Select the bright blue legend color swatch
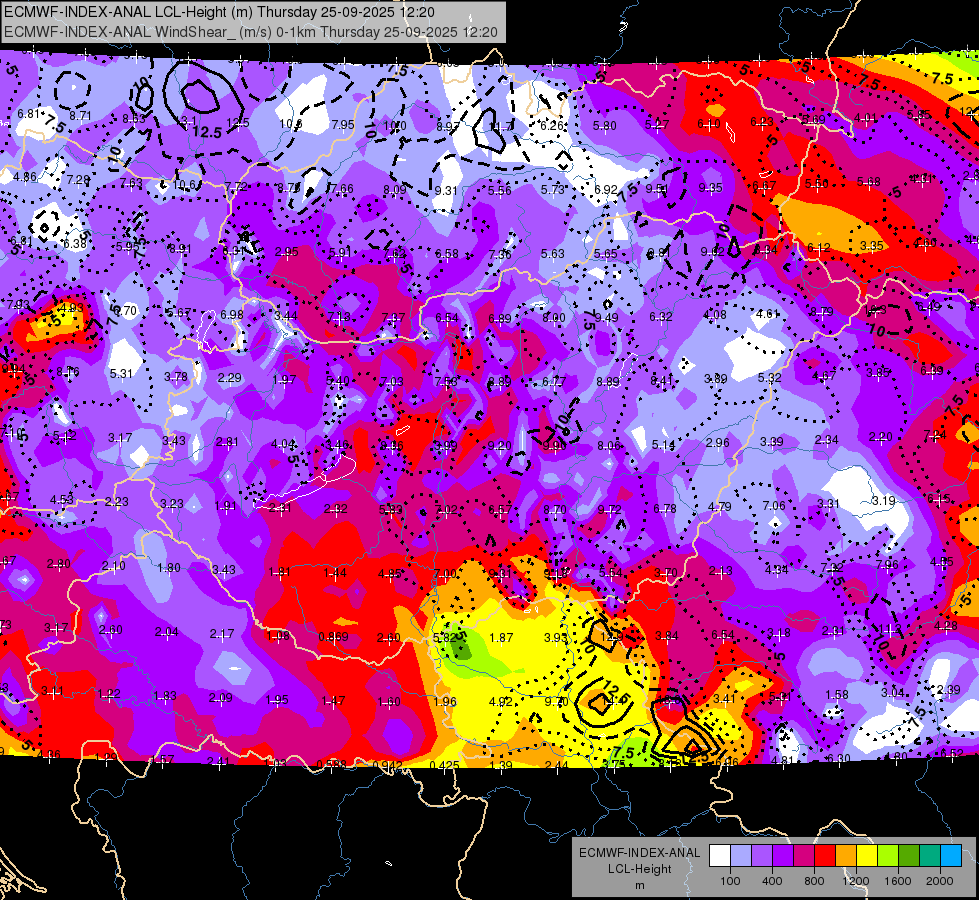The width and height of the screenshot is (979, 900). point(952,855)
